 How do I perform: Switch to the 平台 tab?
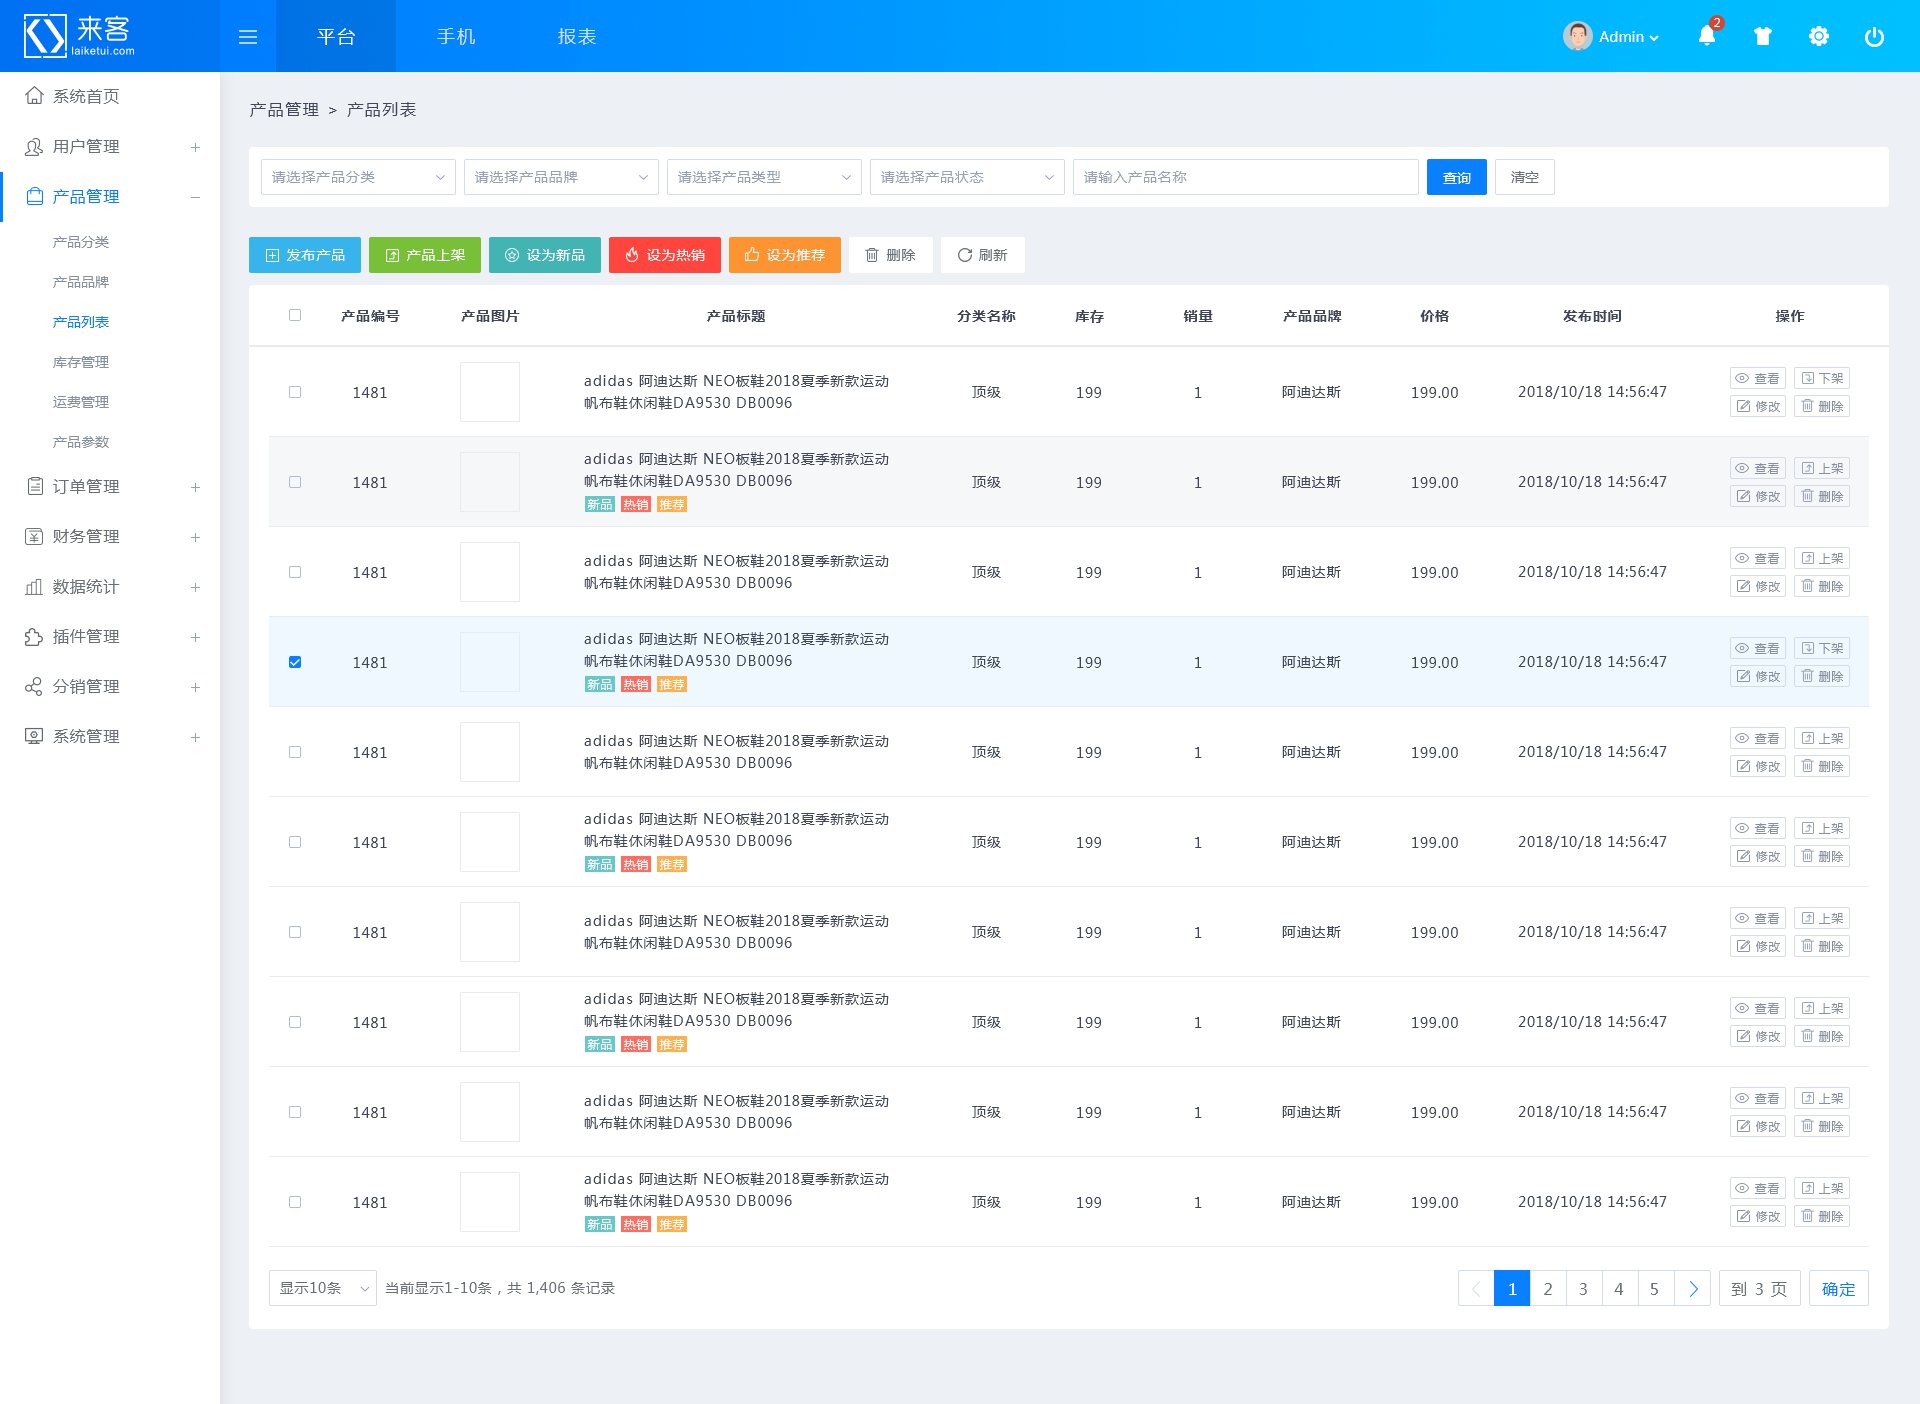click(x=336, y=36)
